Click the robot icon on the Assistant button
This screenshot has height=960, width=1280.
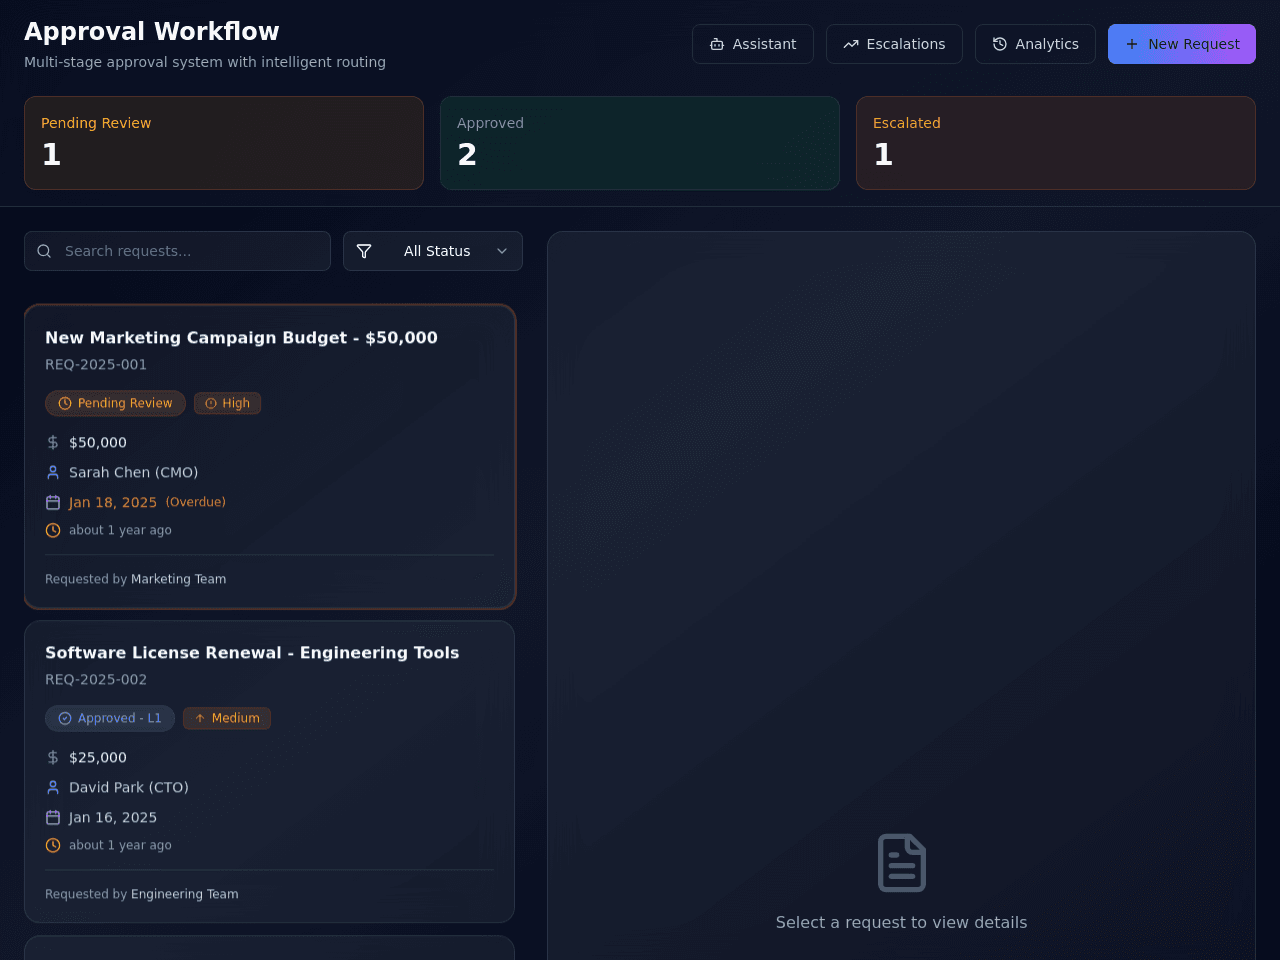click(x=717, y=44)
